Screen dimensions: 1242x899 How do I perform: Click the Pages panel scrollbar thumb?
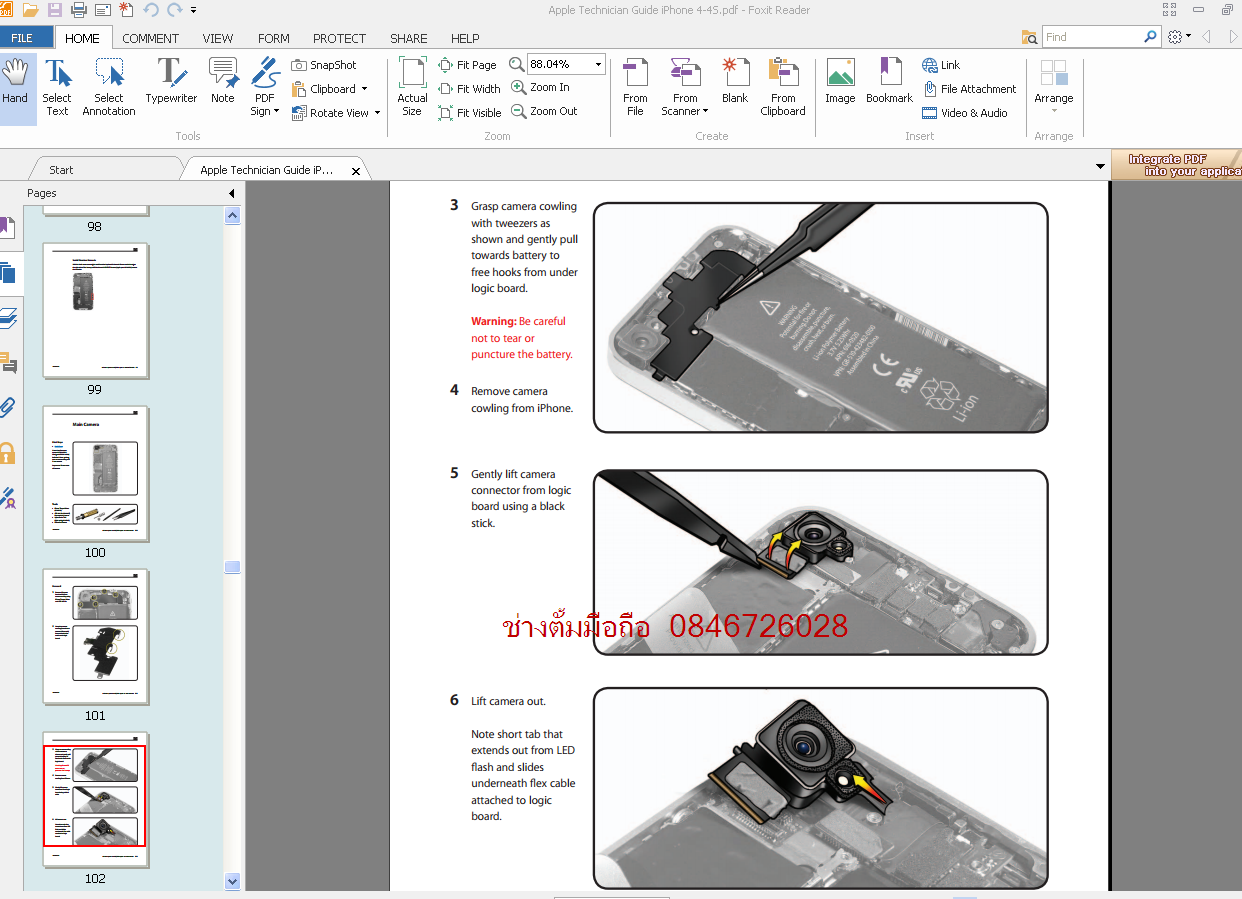pos(233,567)
